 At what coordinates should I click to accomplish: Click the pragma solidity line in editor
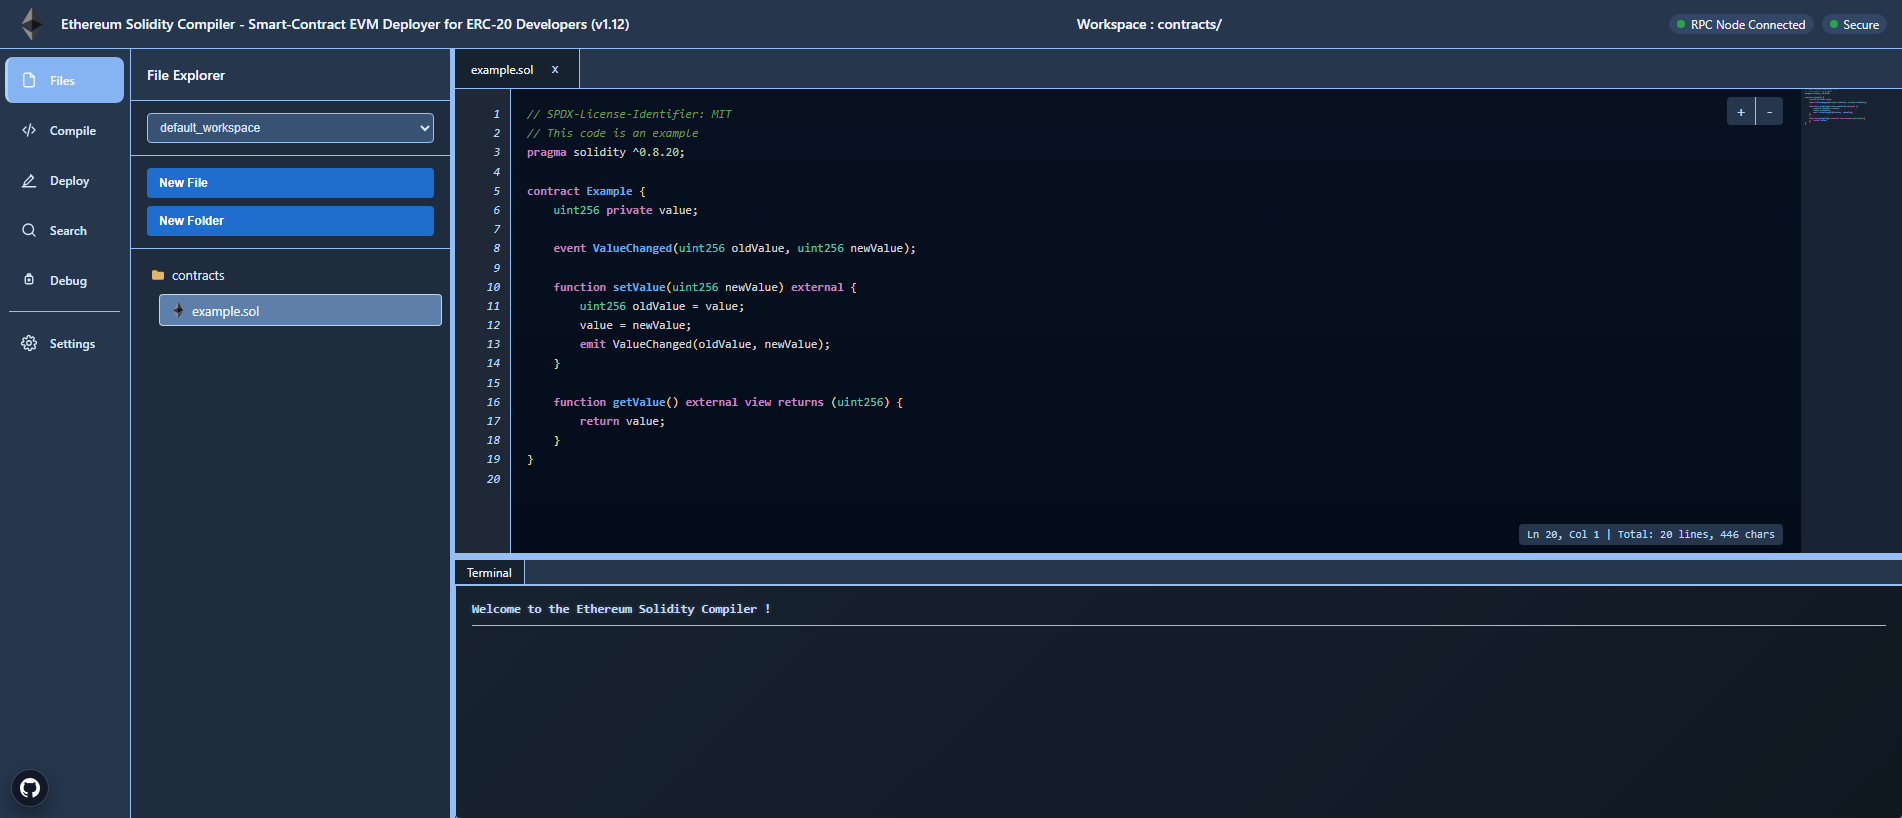click(x=606, y=152)
